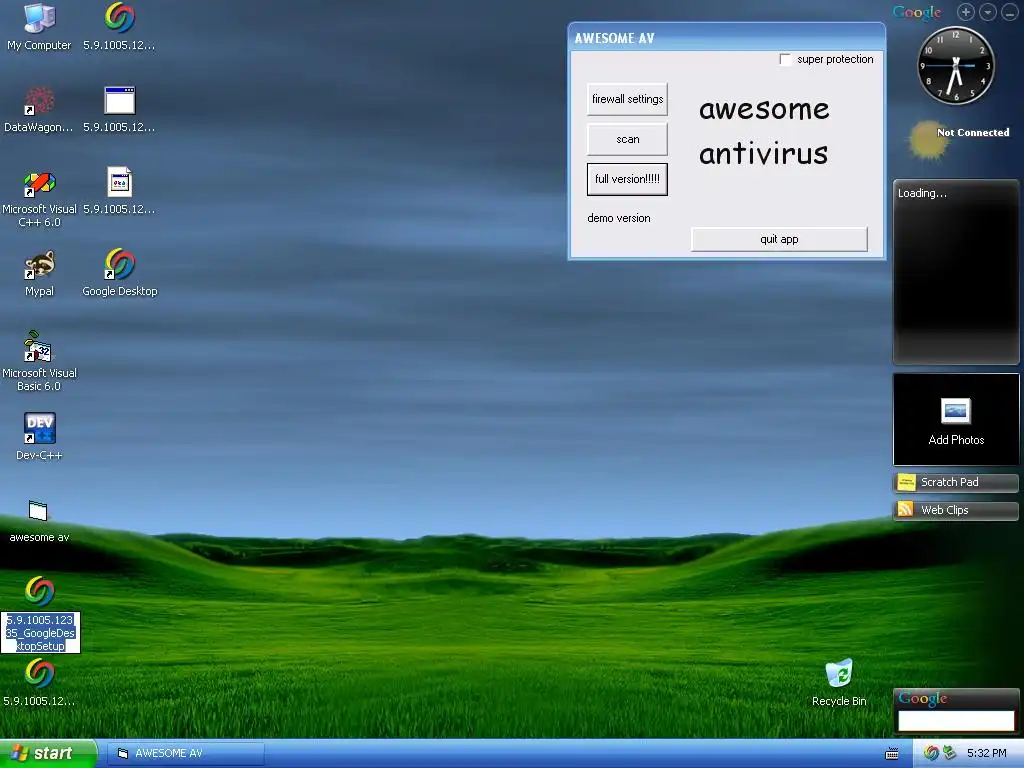Minimize the Google sidebar with the minus button
Image resolution: width=1024 pixels, height=768 pixels.
[x=1009, y=12]
